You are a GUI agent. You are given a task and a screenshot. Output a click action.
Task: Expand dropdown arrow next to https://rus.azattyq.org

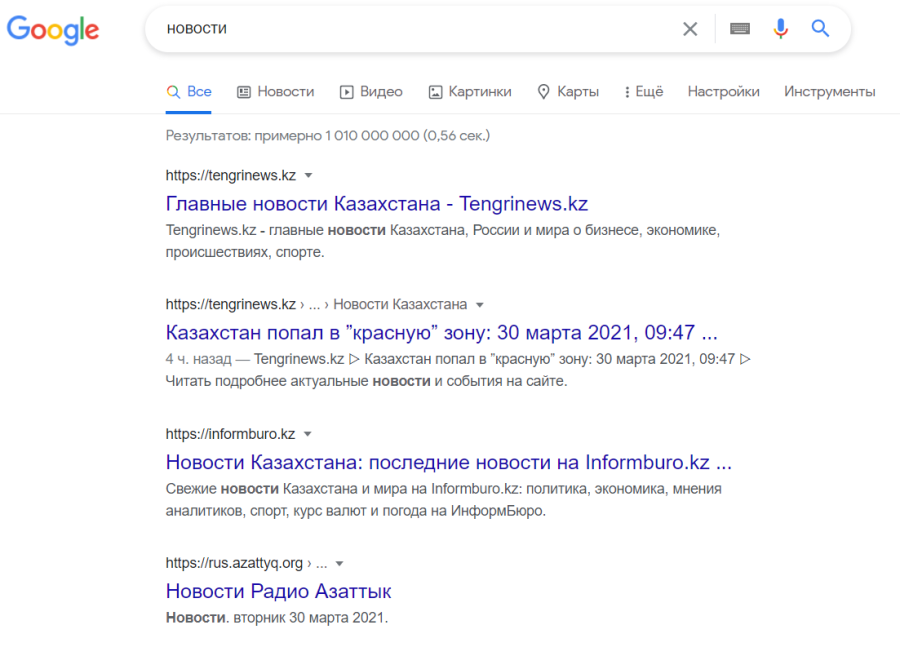click(340, 564)
